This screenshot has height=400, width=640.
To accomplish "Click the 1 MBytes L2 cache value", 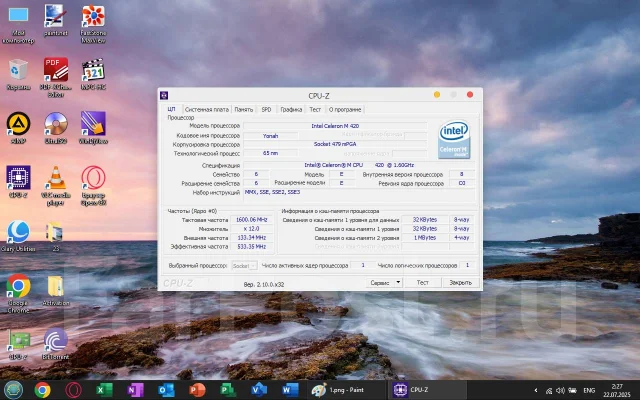I will [424, 238].
